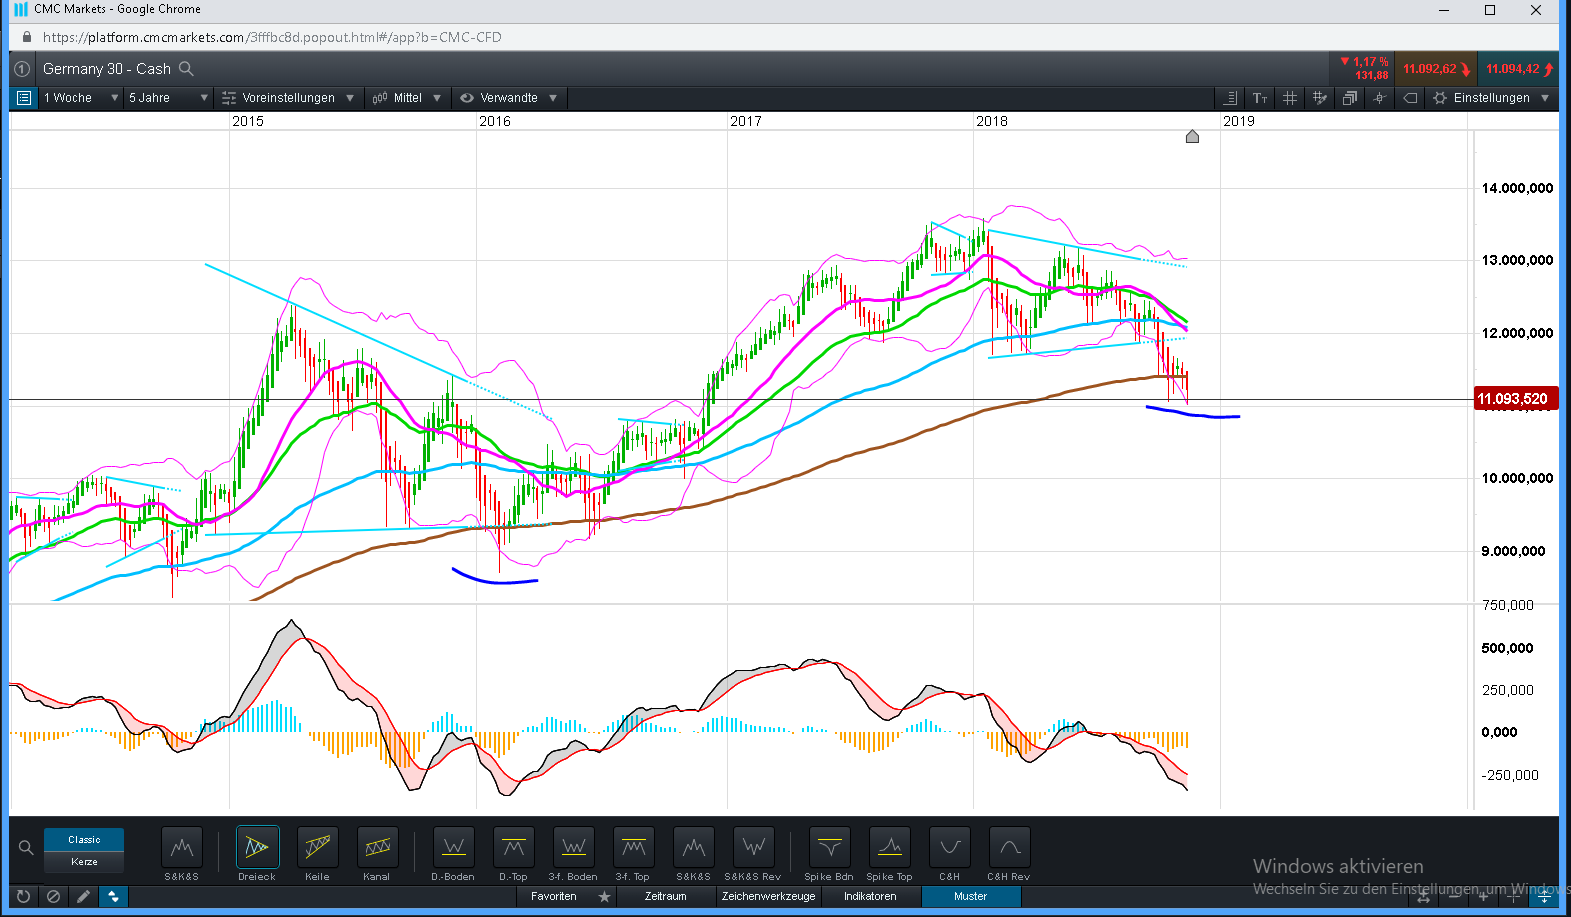The width and height of the screenshot is (1571, 917).
Task: Click the search icon next to Germany 30 - Cash
Action: click(x=186, y=69)
